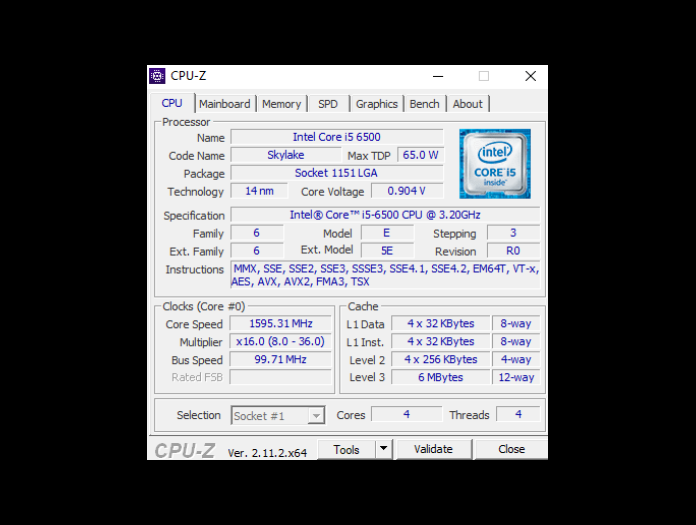Click the Intel Core i5 inside logo
The width and height of the screenshot is (696, 525).
click(495, 163)
